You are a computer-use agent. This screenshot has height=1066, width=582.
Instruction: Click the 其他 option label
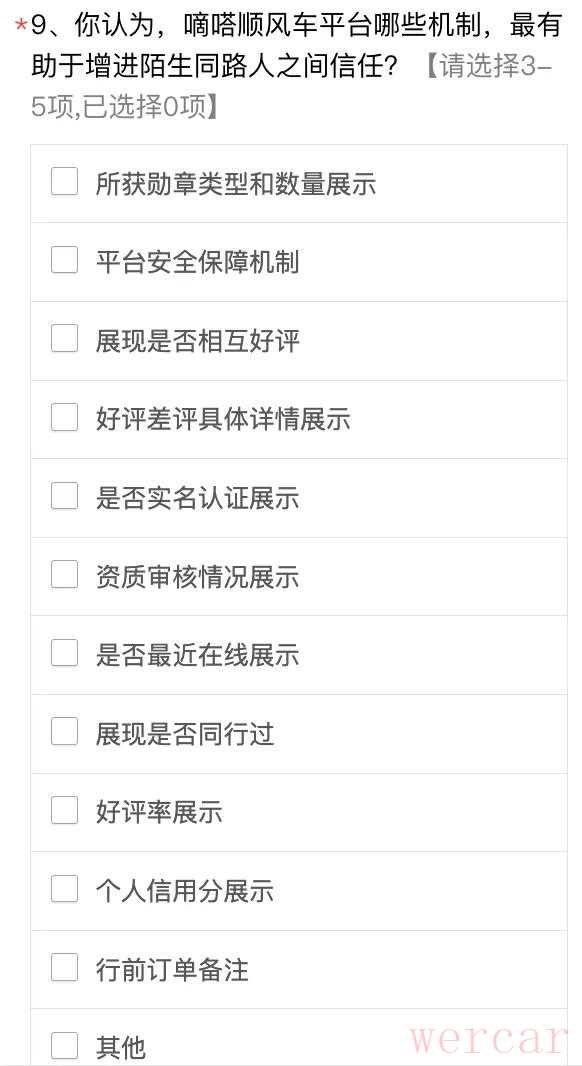click(x=120, y=1048)
